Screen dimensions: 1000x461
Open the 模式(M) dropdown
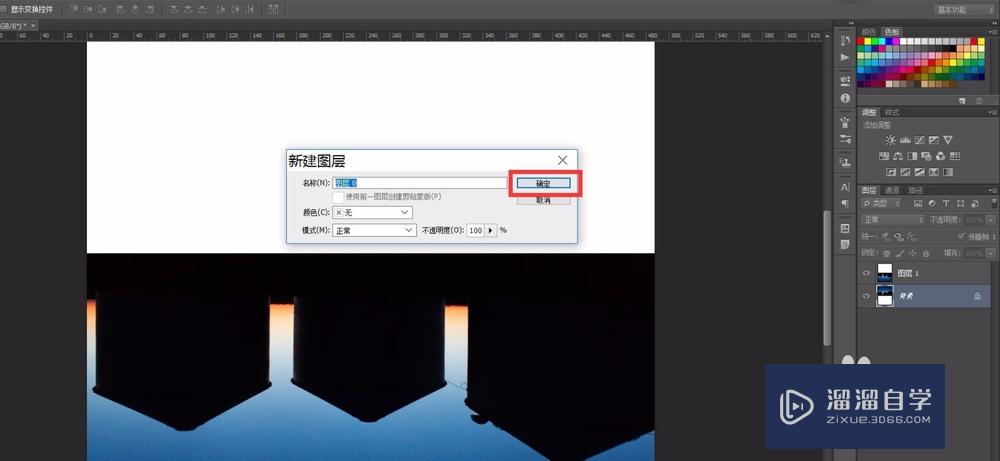click(x=374, y=230)
